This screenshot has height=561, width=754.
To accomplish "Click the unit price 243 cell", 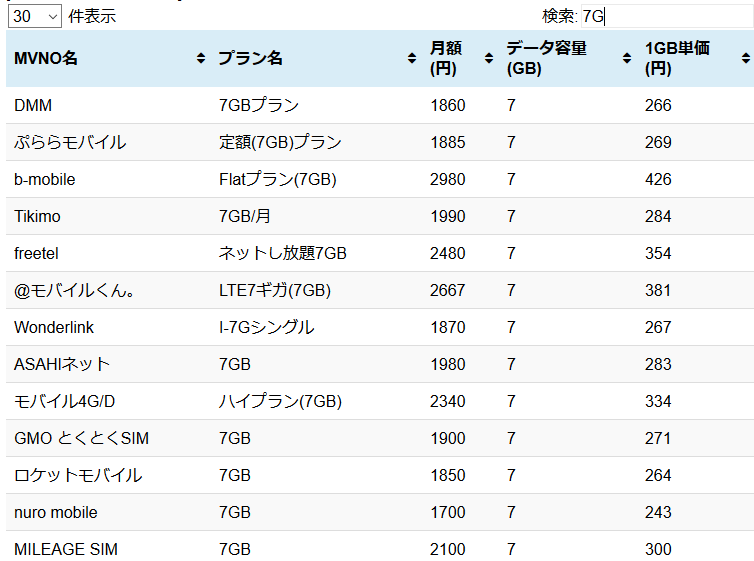I will (x=658, y=512).
